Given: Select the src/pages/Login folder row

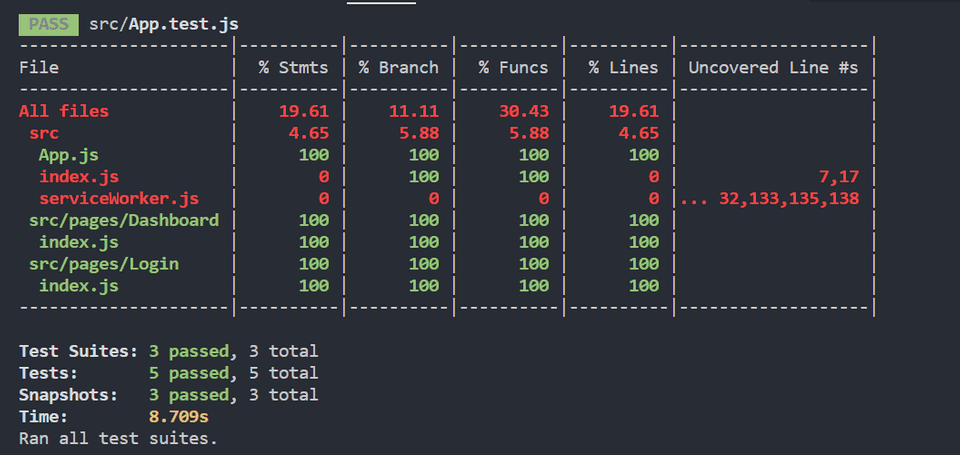Looking at the screenshot, I should [x=104, y=264].
